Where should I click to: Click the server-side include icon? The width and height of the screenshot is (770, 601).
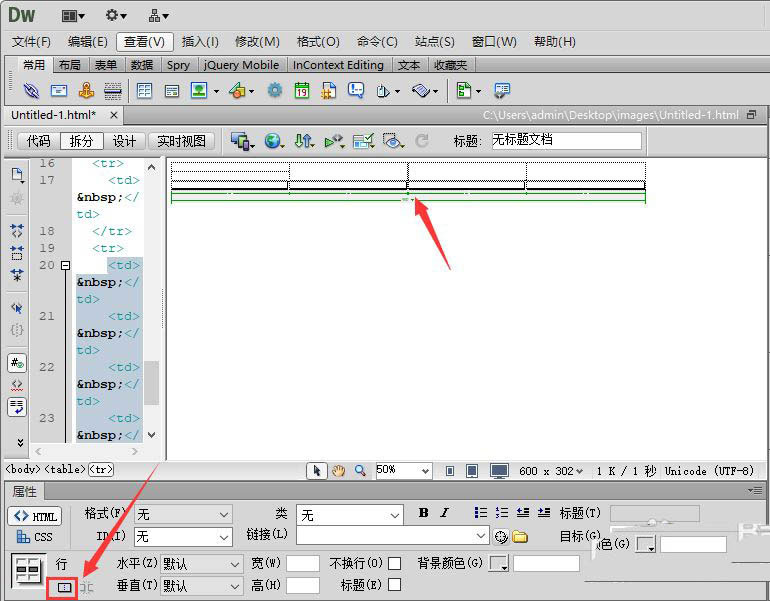329,90
